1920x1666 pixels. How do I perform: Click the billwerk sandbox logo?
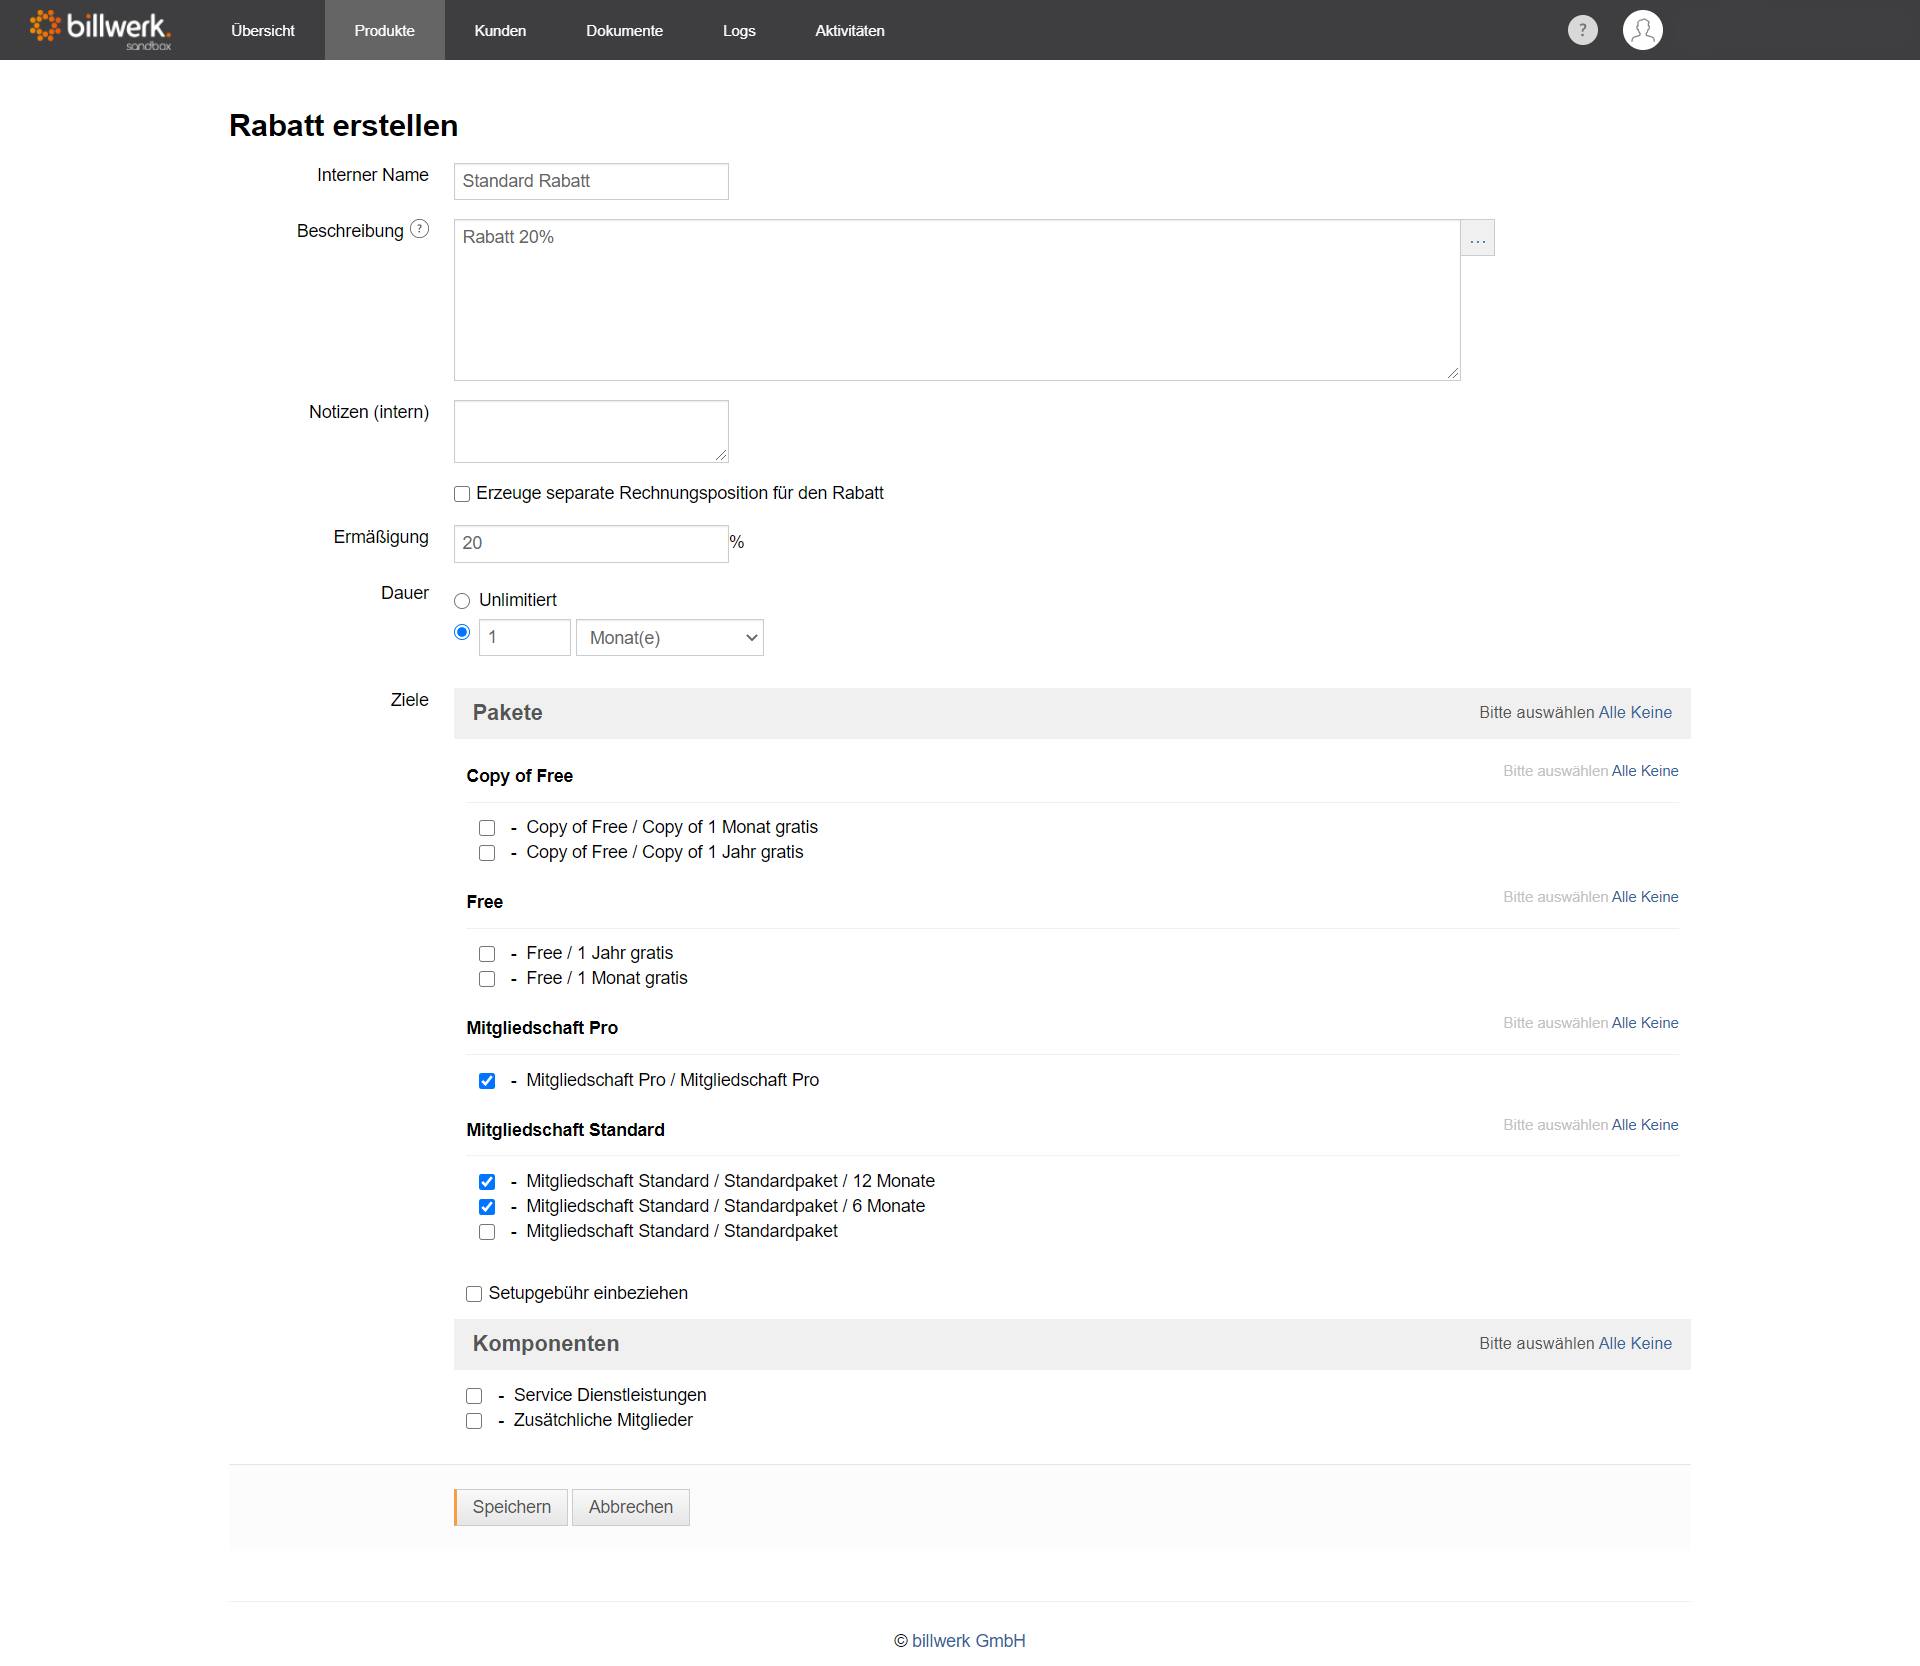click(x=100, y=30)
